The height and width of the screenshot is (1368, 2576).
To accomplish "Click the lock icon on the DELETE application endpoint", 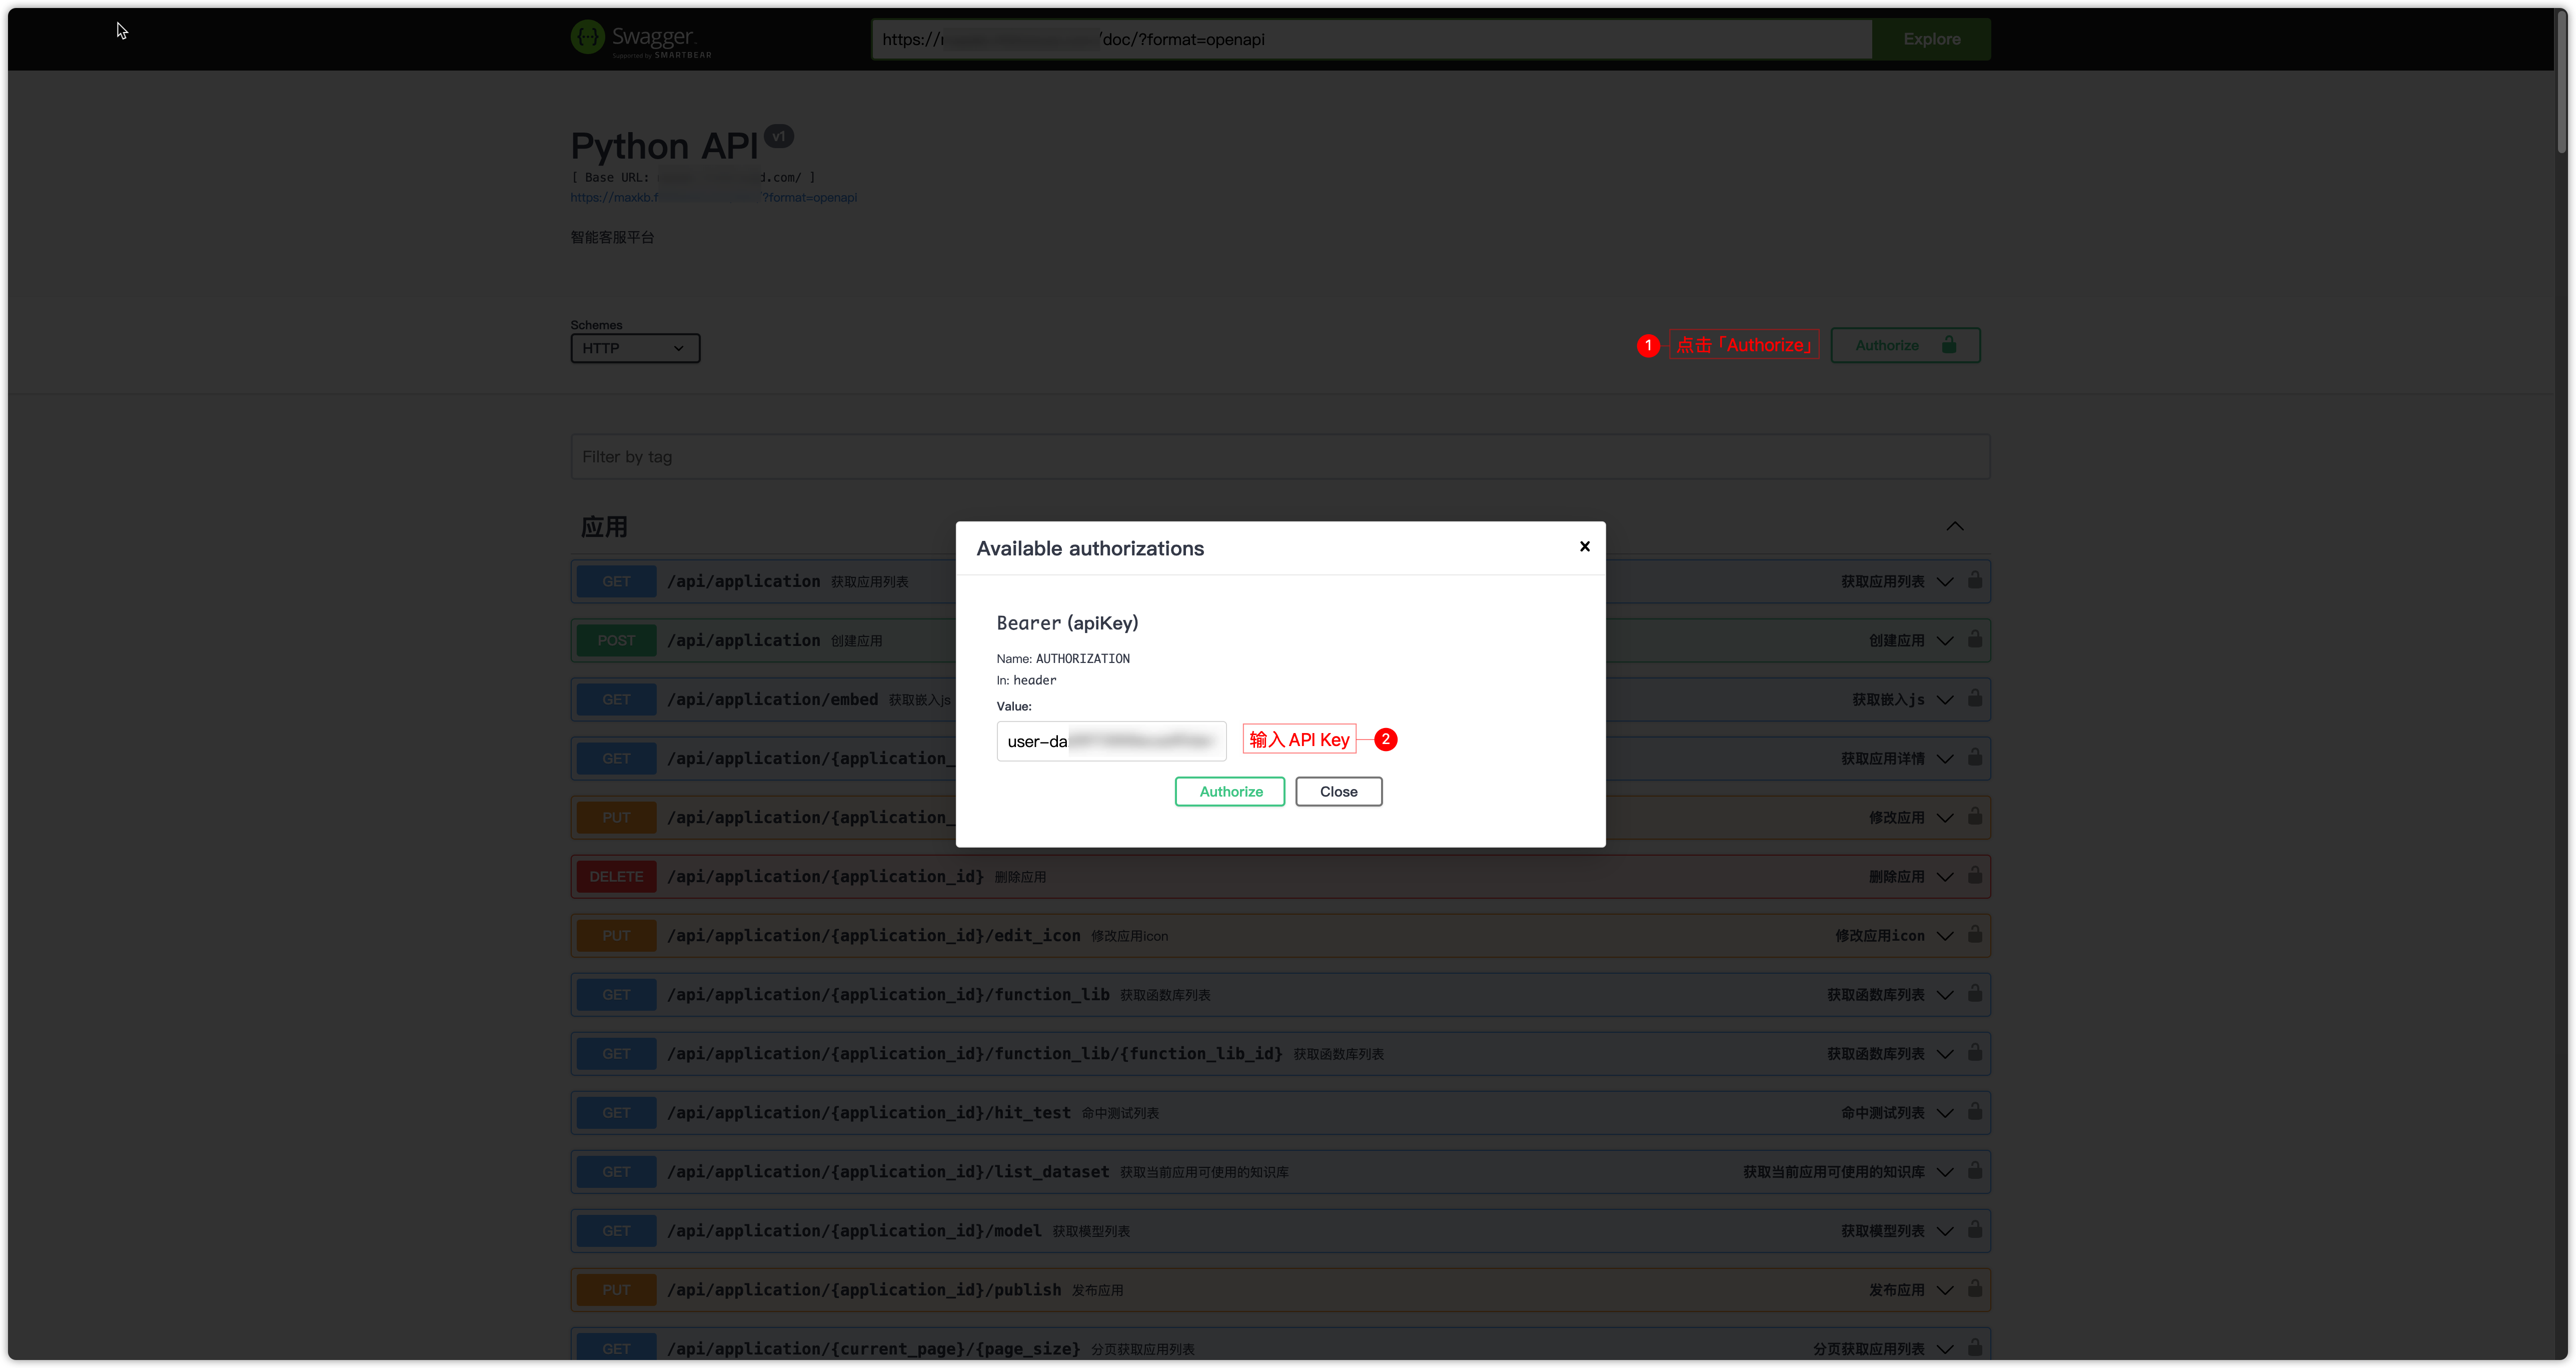I will 1975,875.
